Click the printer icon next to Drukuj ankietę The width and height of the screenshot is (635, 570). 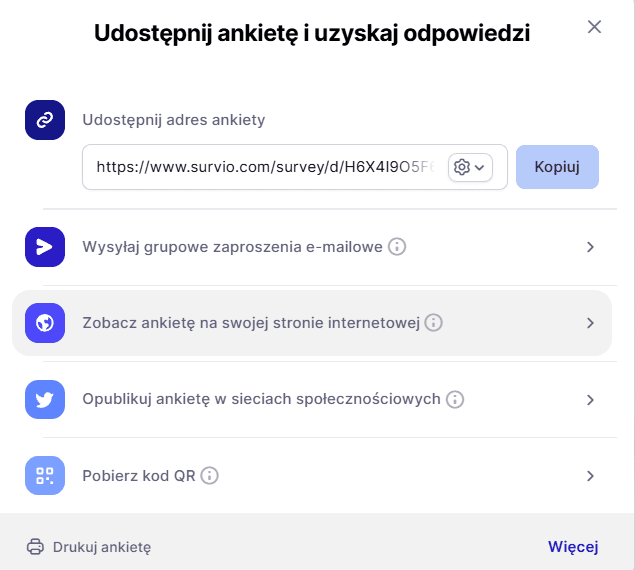(35, 547)
